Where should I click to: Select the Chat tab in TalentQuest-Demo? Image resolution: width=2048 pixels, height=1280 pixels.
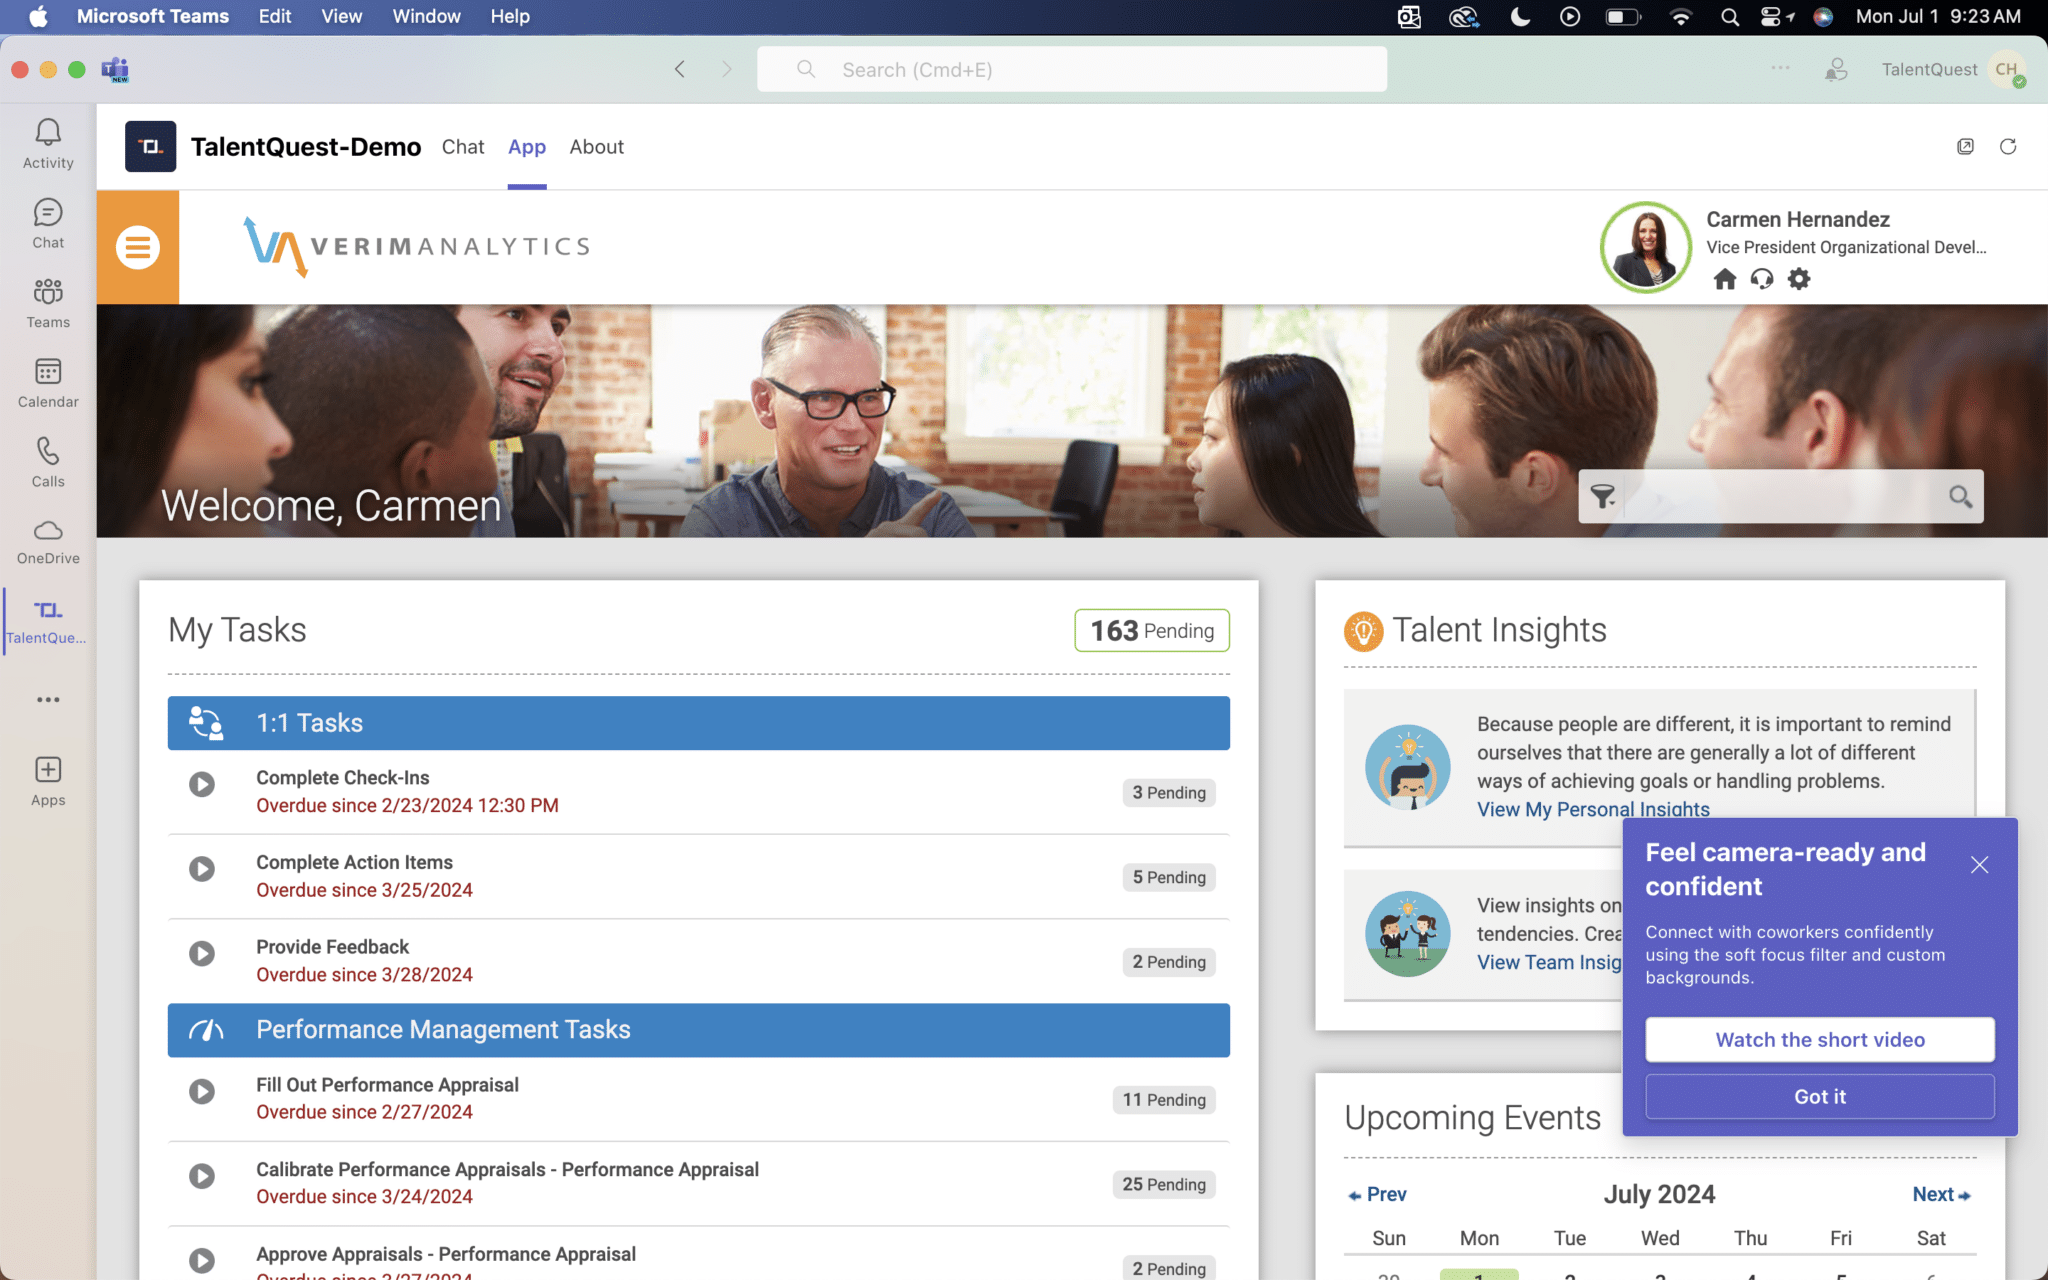464,146
